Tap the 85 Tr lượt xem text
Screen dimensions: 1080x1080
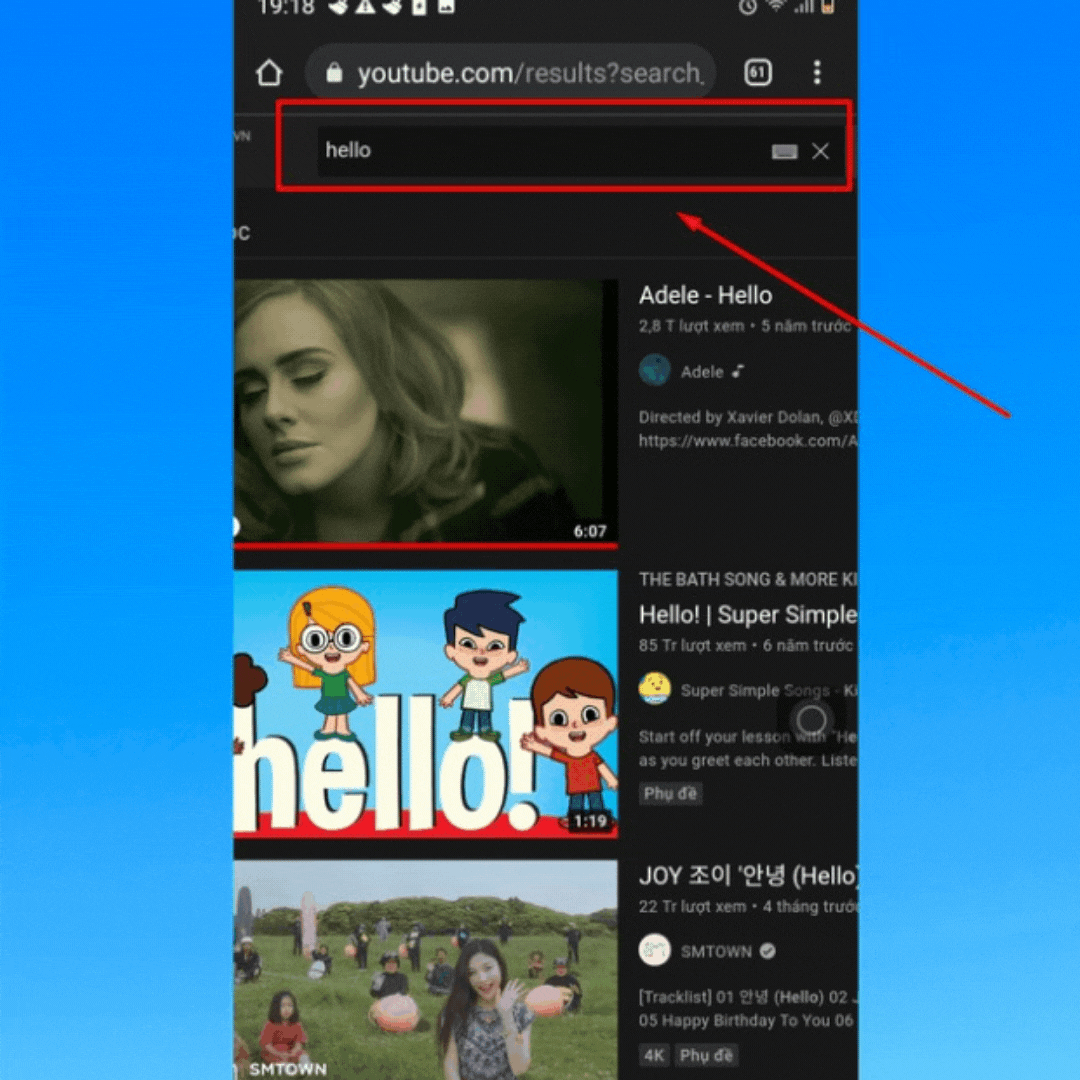point(692,645)
